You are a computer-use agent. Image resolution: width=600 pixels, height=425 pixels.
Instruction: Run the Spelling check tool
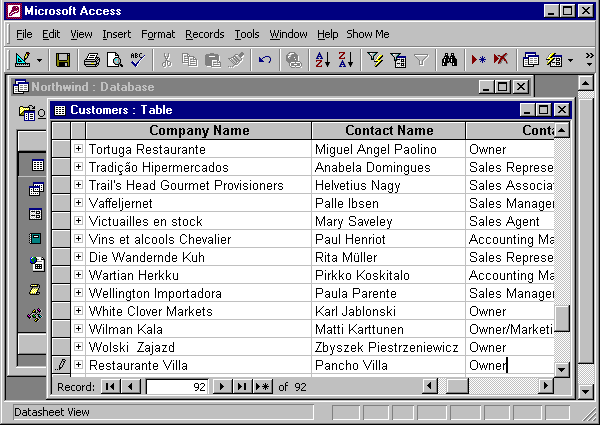pyautogui.click(x=138, y=61)
